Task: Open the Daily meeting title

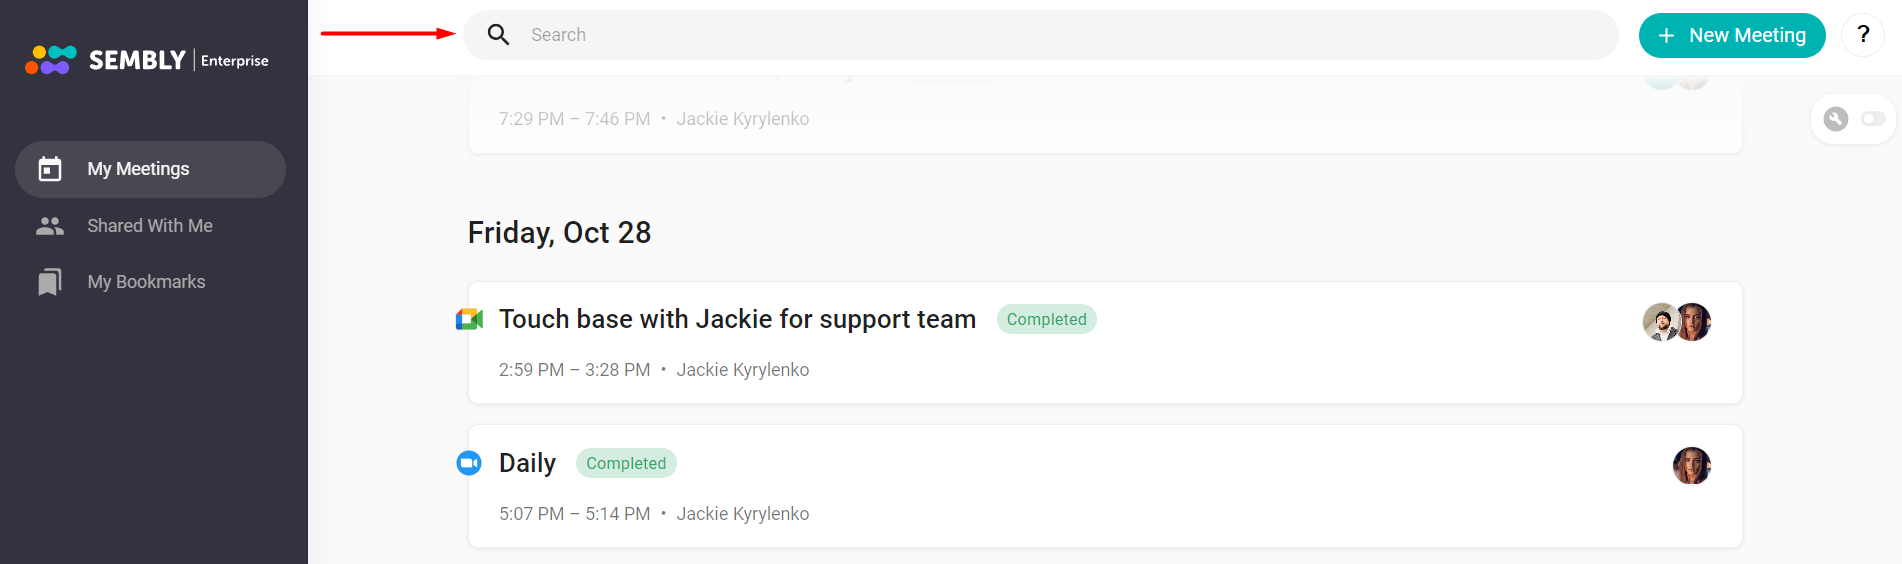Action: click(527, 463)
